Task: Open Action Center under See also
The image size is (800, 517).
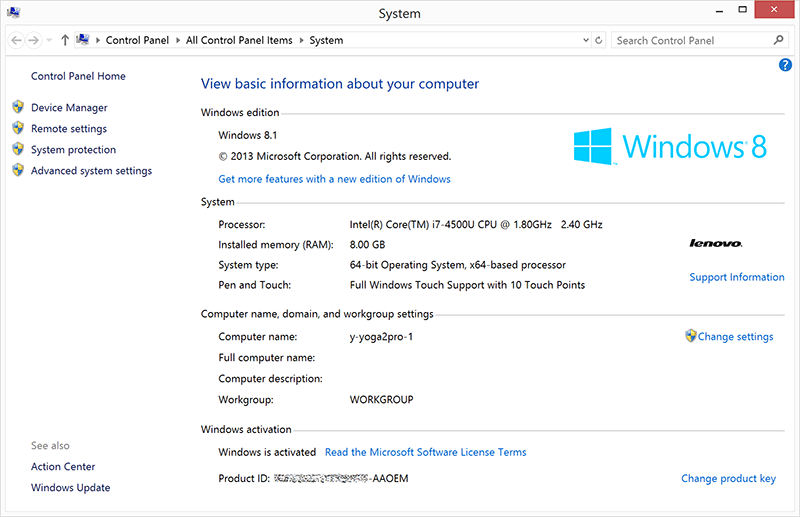Action: click(63, 466)
